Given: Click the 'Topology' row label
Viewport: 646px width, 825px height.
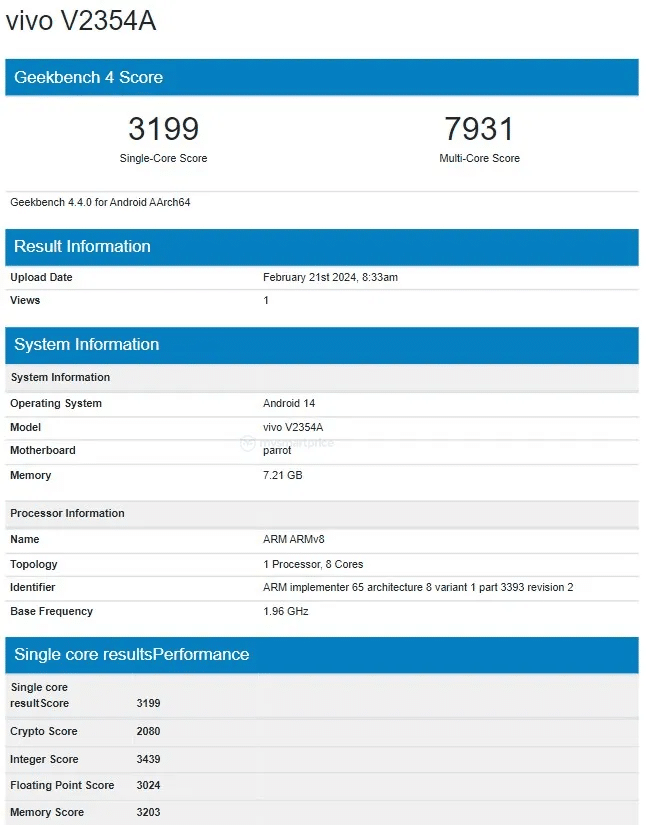Looking at the screenshot, I should pos(34,565).
